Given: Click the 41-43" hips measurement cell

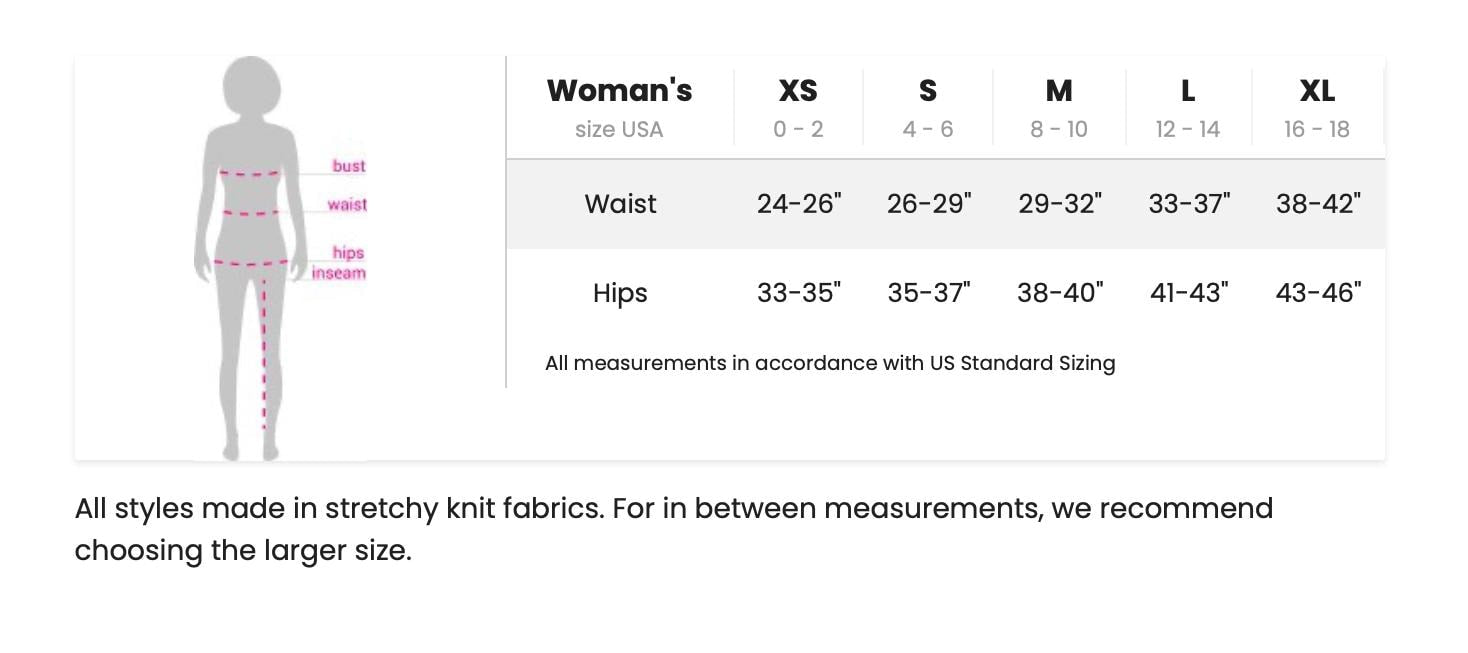Looking at the screenshot, I should point(1189,293).
